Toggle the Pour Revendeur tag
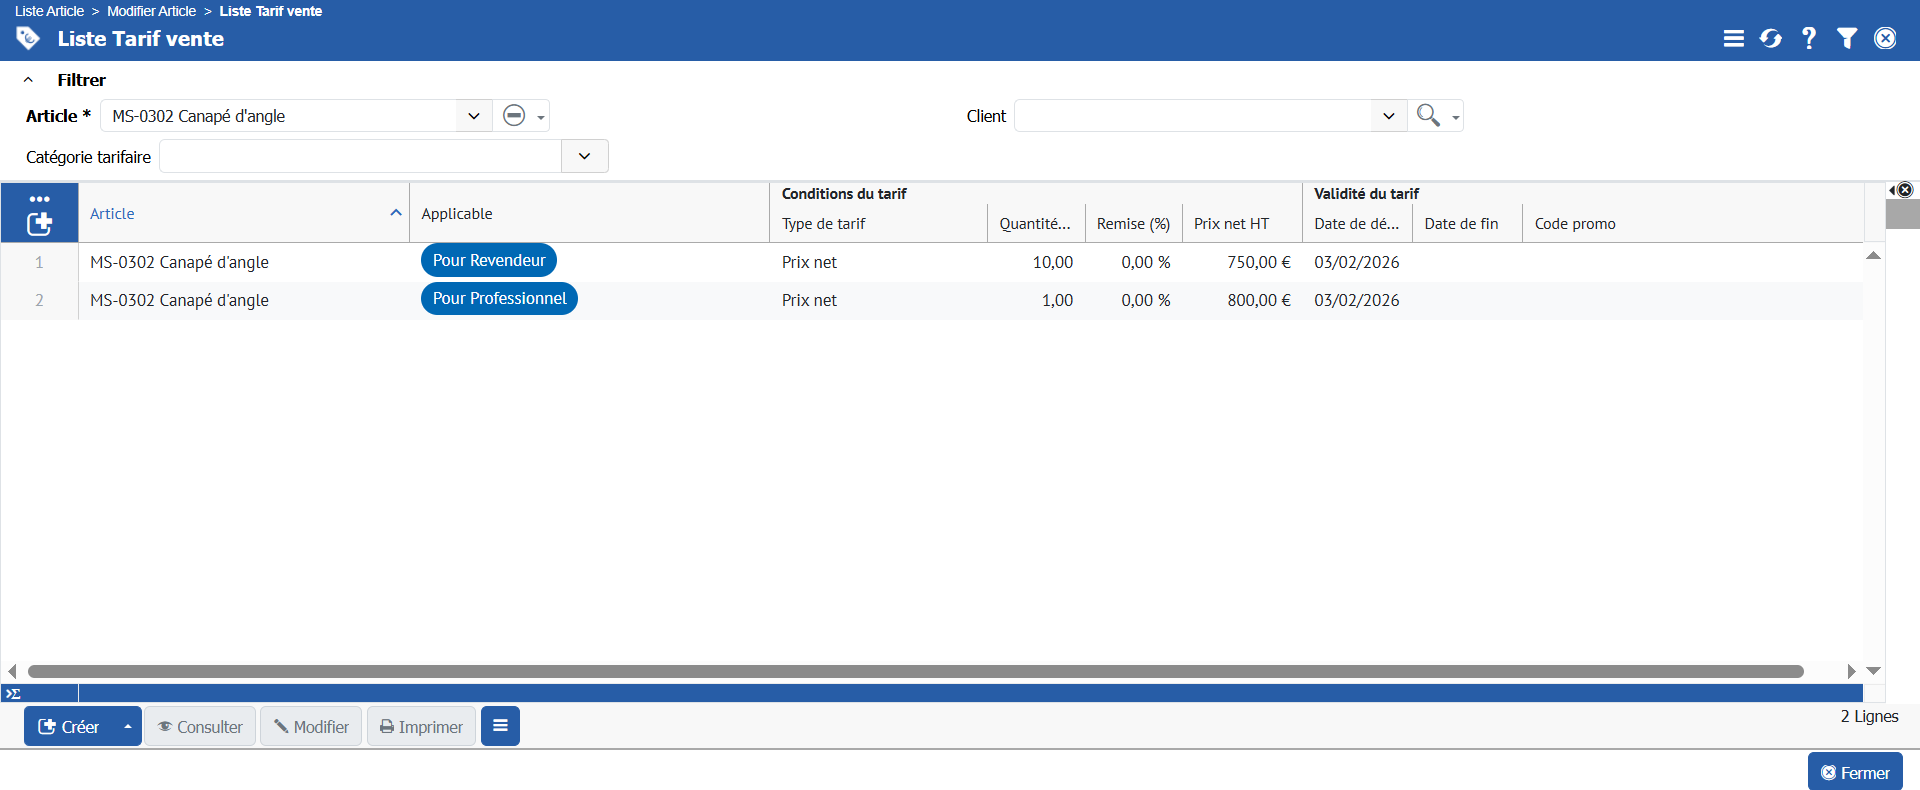The image size is (1920, 790). (489, 260)
